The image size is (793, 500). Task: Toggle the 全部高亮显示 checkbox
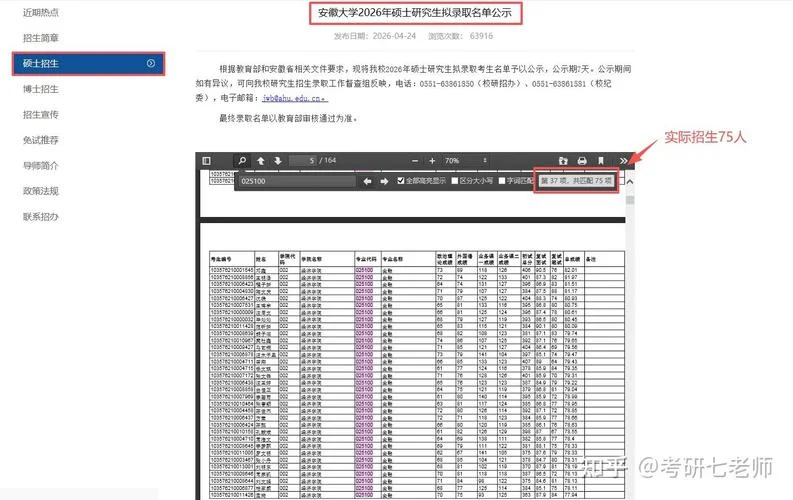coord(401,180)
